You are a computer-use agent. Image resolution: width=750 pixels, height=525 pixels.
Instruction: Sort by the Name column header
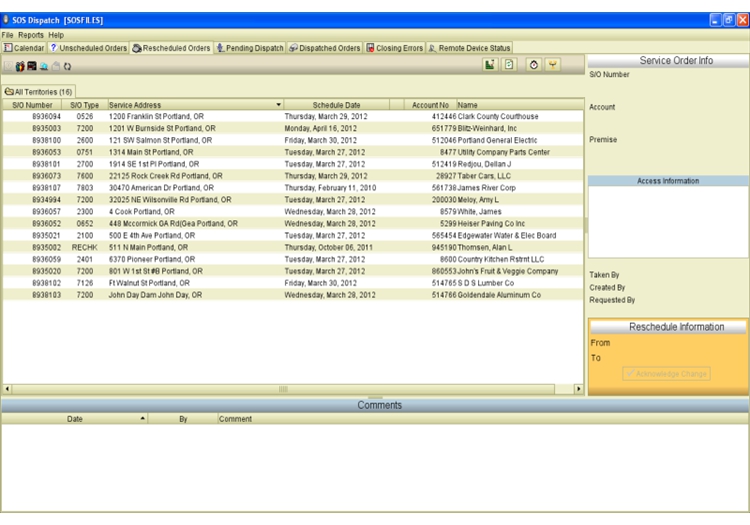(520, 105)
